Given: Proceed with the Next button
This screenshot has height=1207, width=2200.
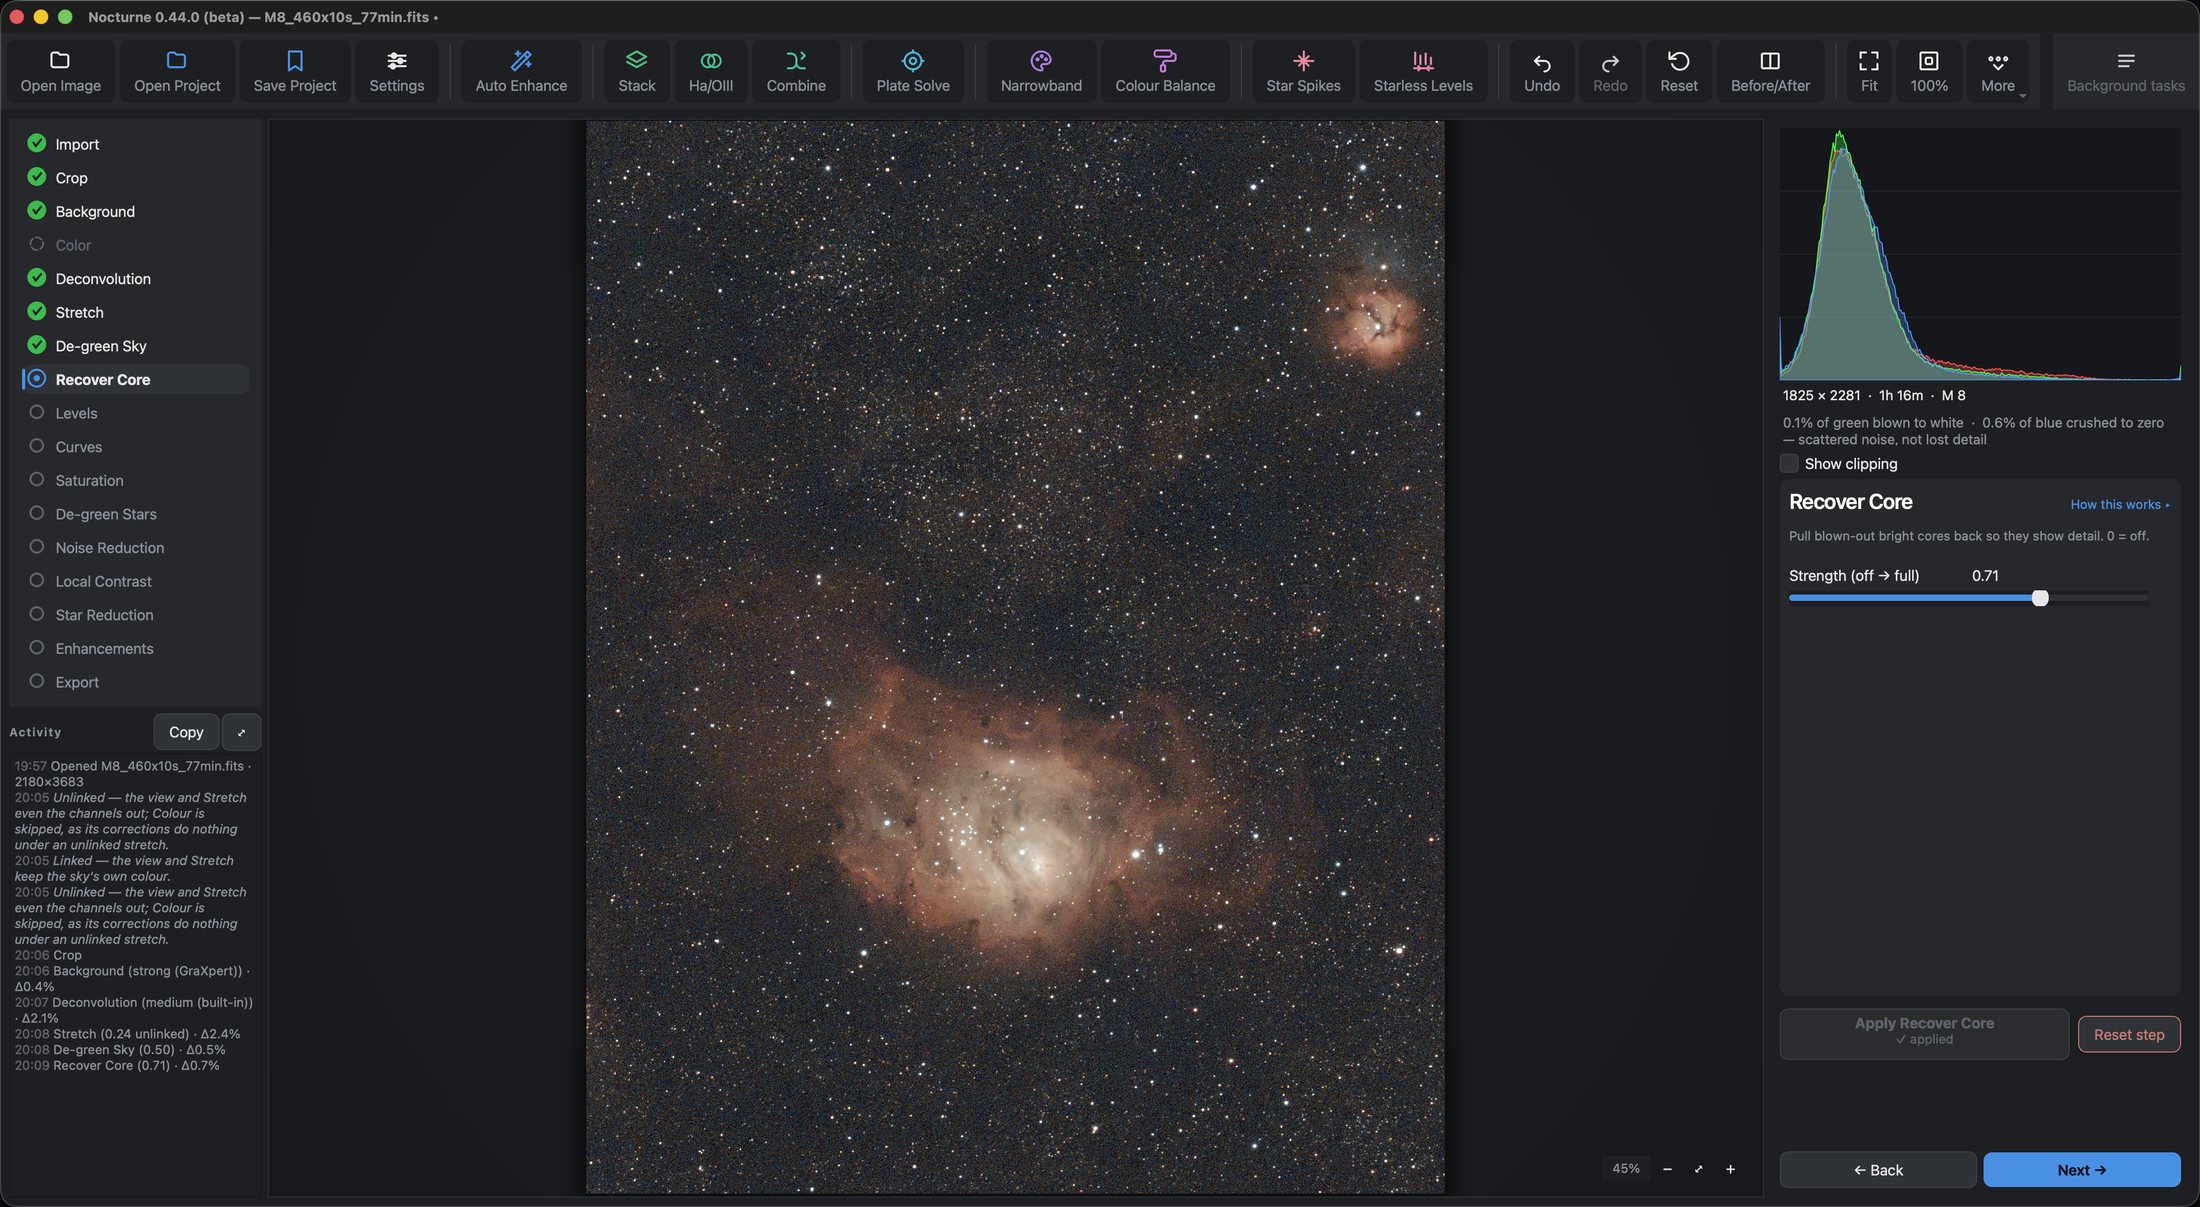Looking at the screenshot, I should coord(2081,1170).
